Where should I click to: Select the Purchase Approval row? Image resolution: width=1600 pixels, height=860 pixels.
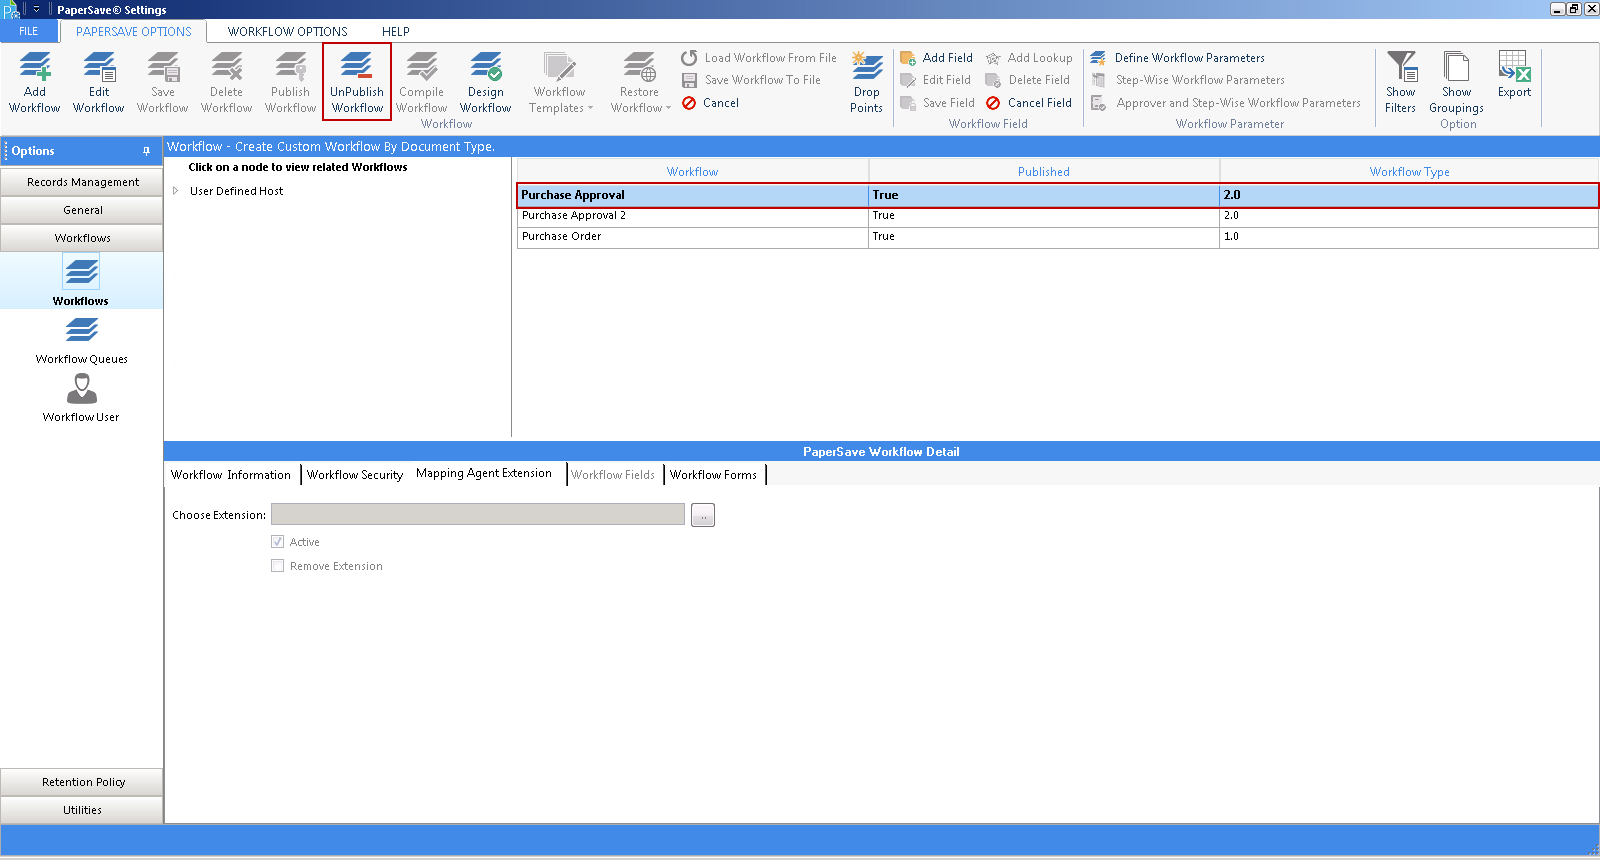1057,195
